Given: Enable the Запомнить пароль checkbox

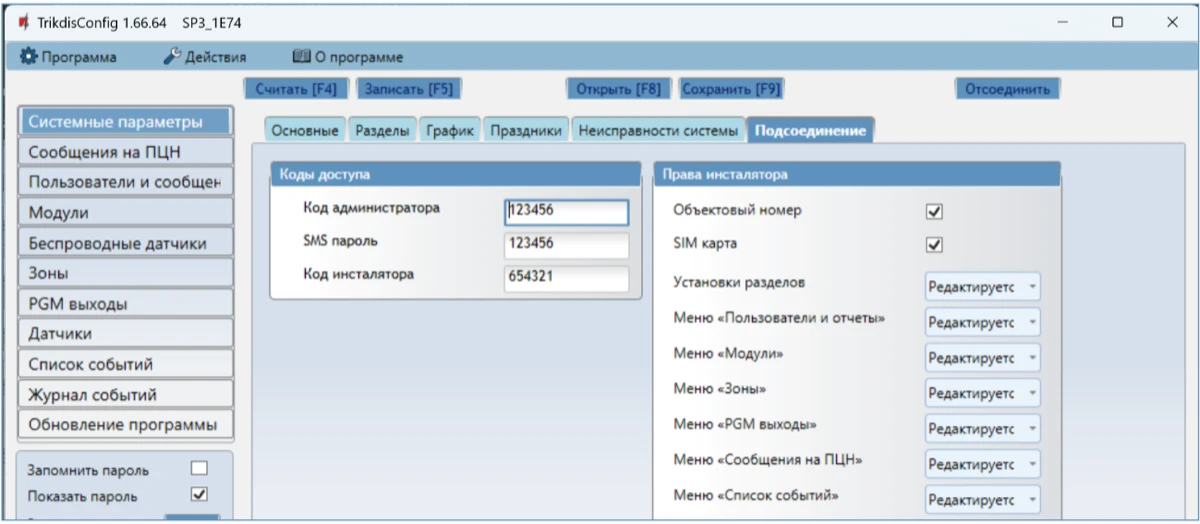Looking at the screenshot, I should 198,469.
